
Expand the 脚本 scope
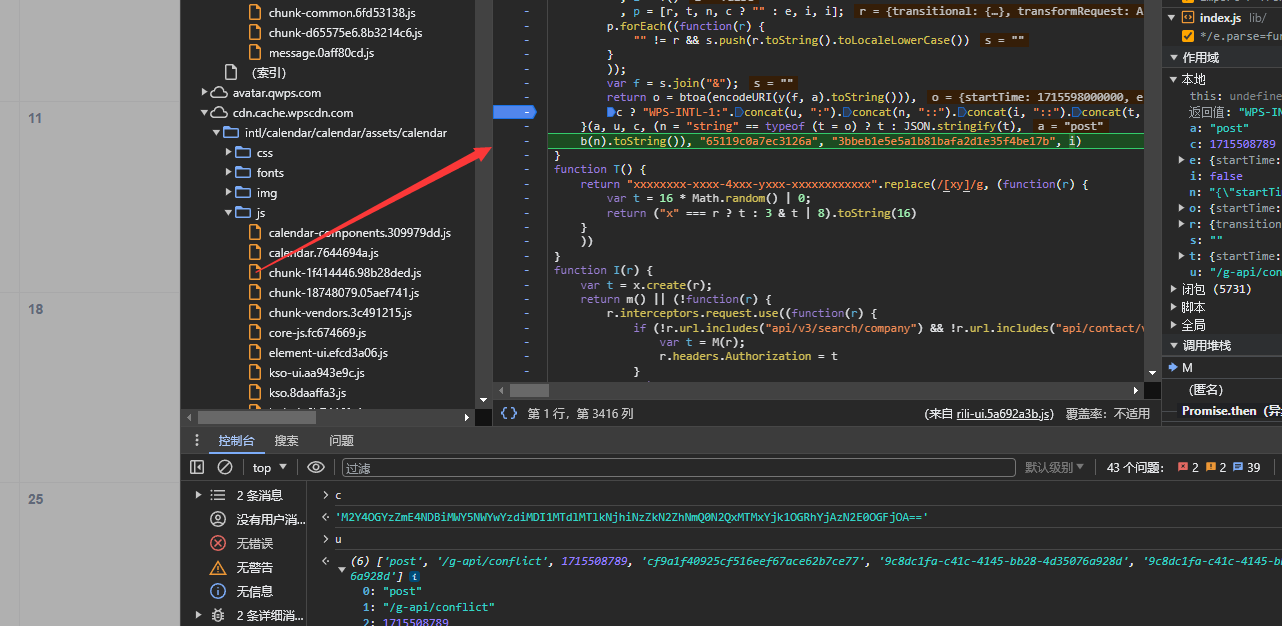coord(1173,307)
